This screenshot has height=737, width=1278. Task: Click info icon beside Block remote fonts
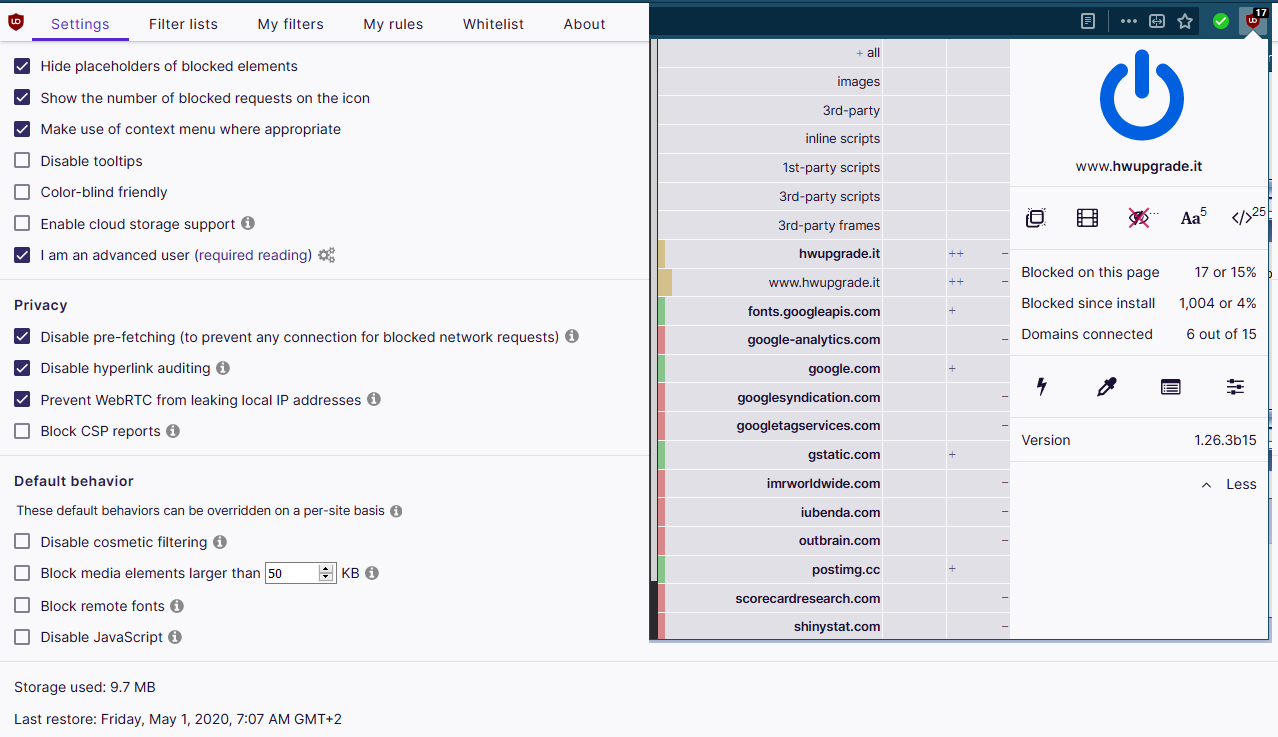[x=177, y=606]
